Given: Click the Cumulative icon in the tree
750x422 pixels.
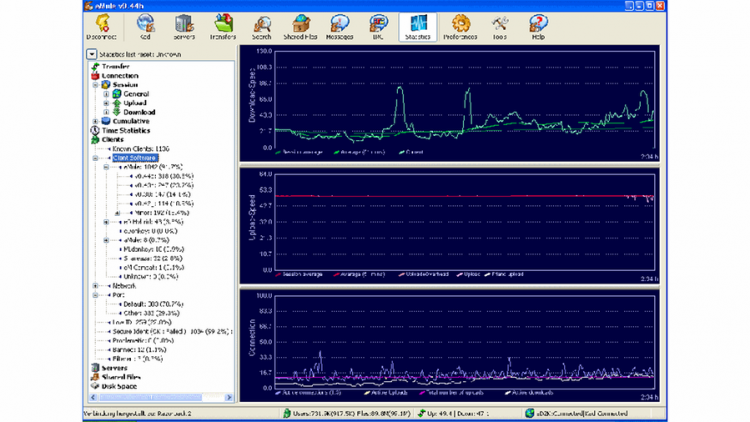Looking at the screenshot, I should click(106, 121).
